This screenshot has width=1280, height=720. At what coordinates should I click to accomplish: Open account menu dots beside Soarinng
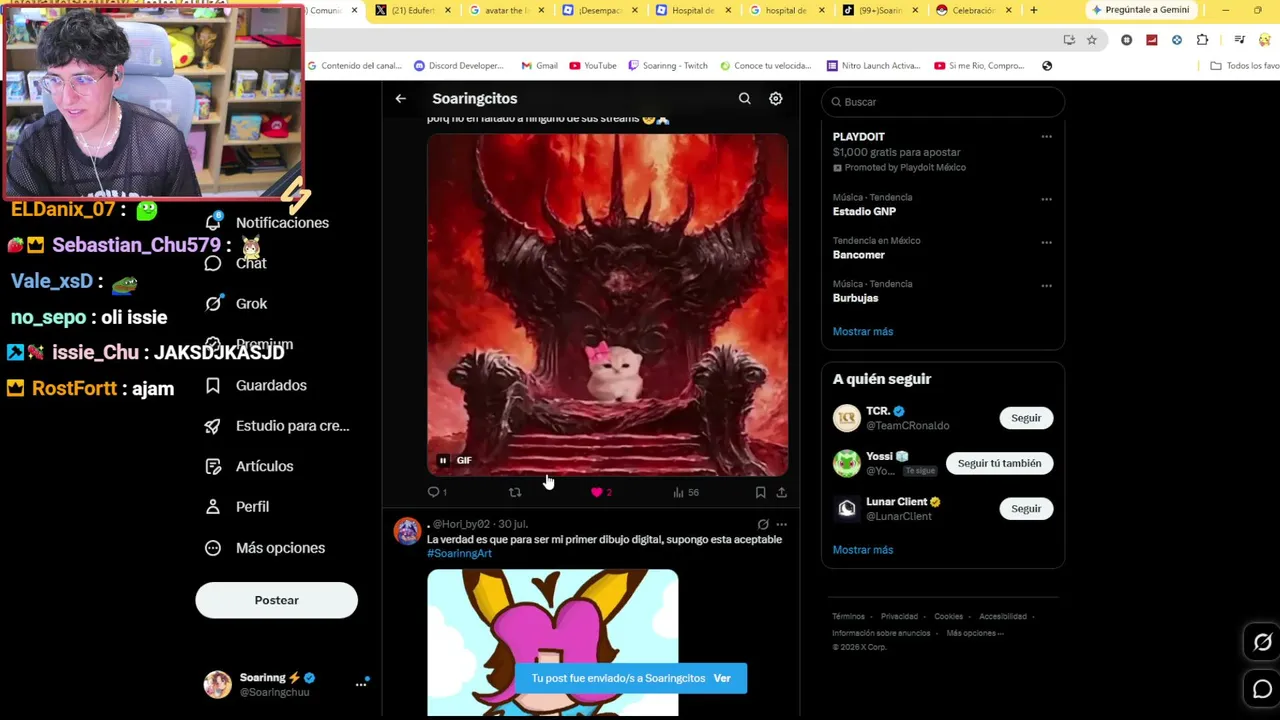(361, 684)
